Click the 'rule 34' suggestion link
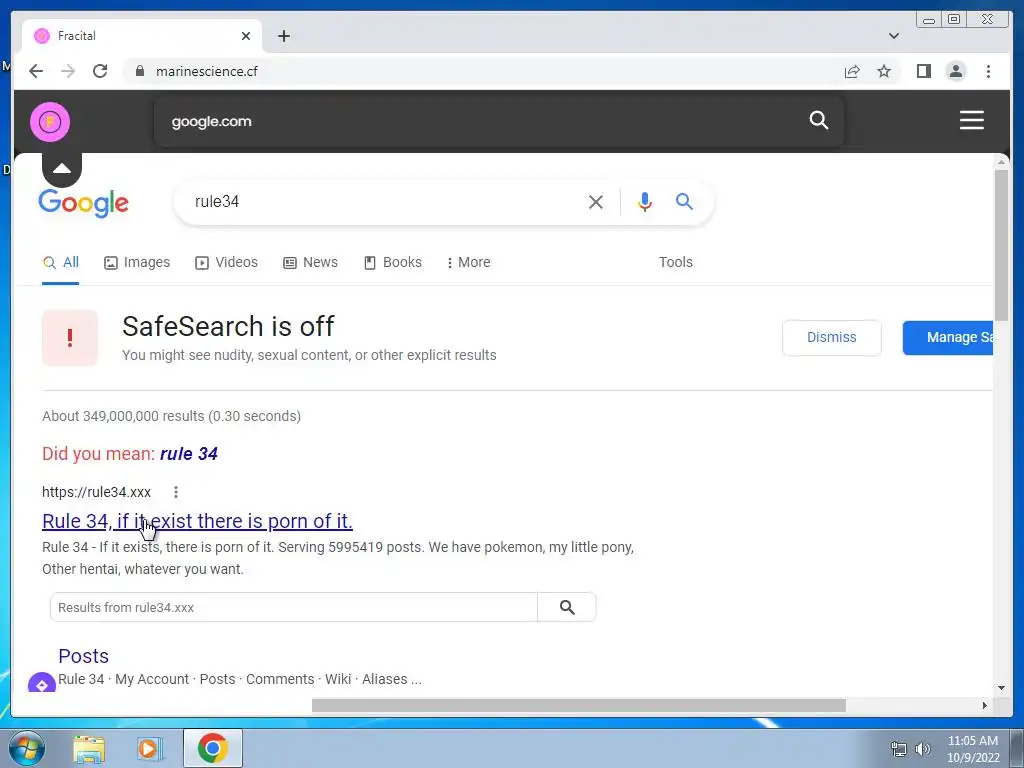The image size is (1024, 768). (x=189, y=454)
